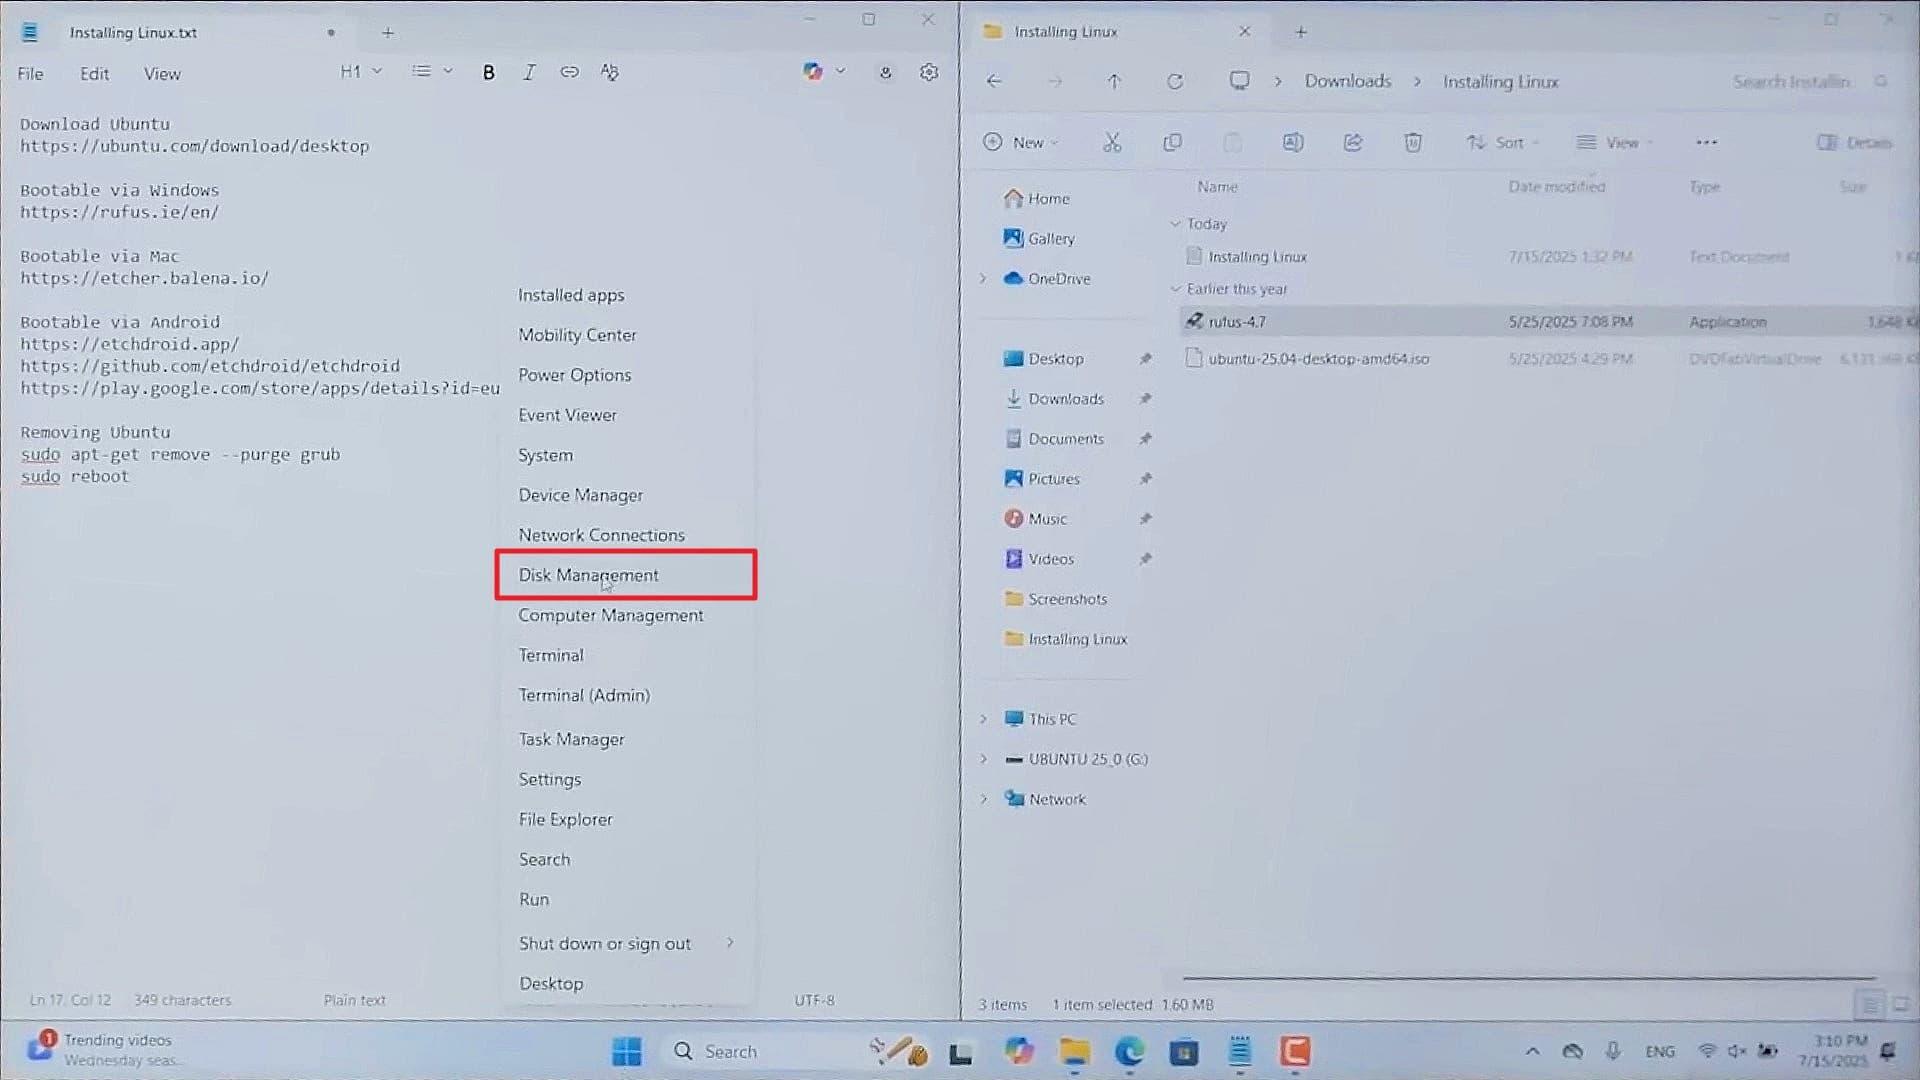Click the New button in File Explorer
The height and width of the screenshot is (1080, 1920).
[1021, 142]
